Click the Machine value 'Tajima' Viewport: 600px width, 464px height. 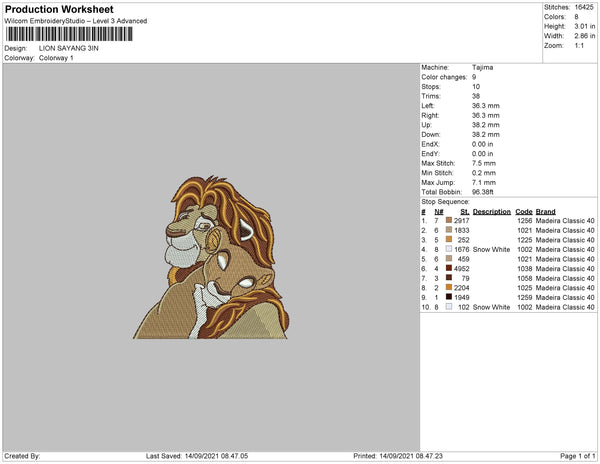point(482,67)
